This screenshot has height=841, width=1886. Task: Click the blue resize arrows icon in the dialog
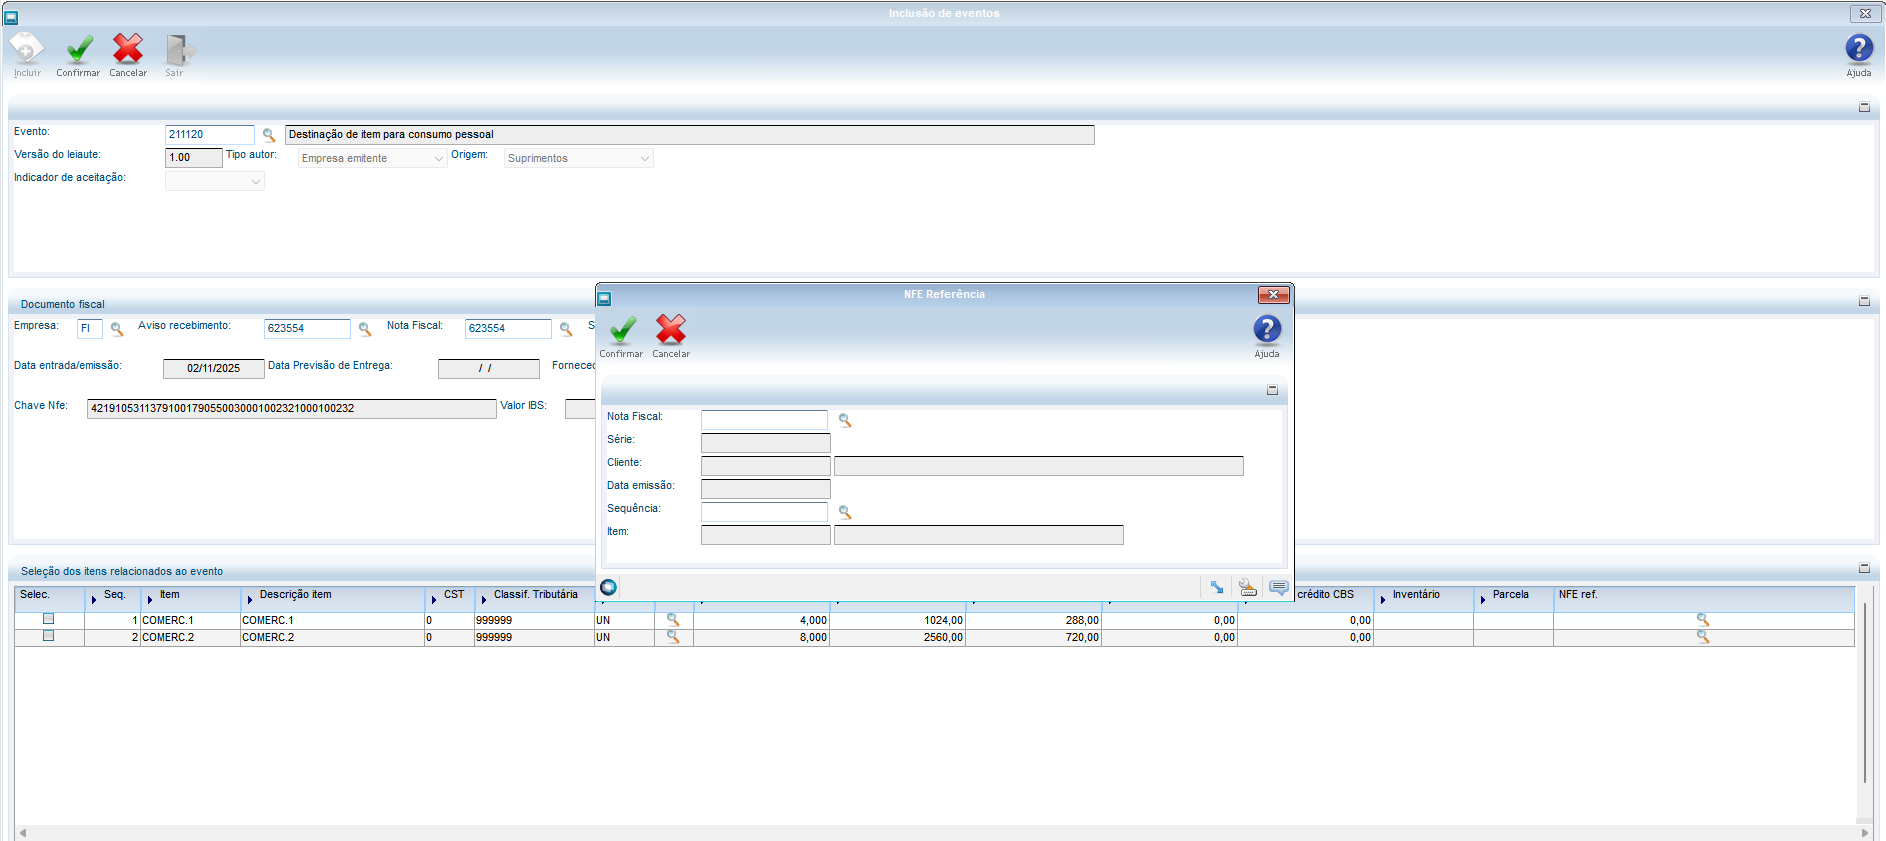pyautogui.click(x=1217, y=587)
